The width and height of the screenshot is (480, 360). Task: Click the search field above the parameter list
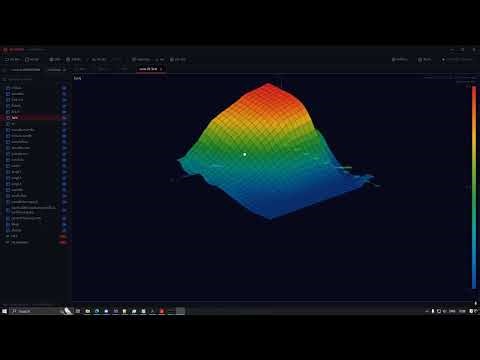click(35, 79)
